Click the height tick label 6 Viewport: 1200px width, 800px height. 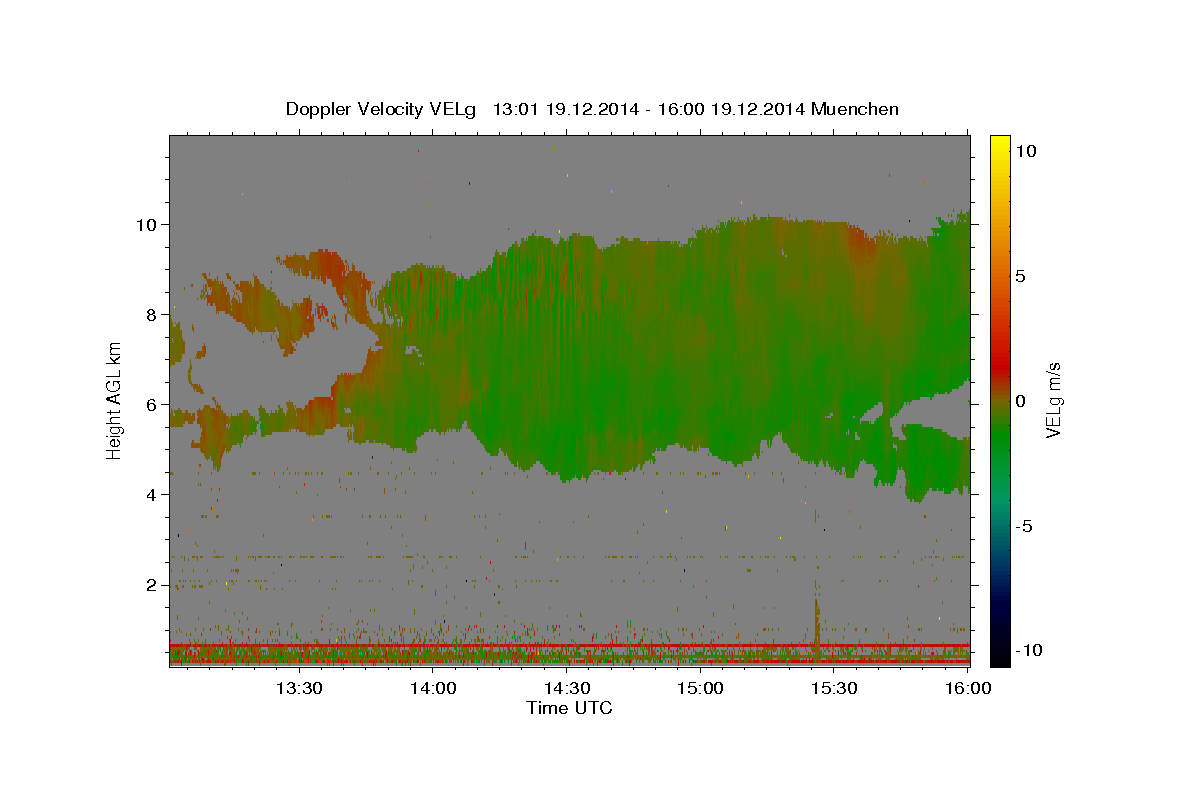coord(152,404)
